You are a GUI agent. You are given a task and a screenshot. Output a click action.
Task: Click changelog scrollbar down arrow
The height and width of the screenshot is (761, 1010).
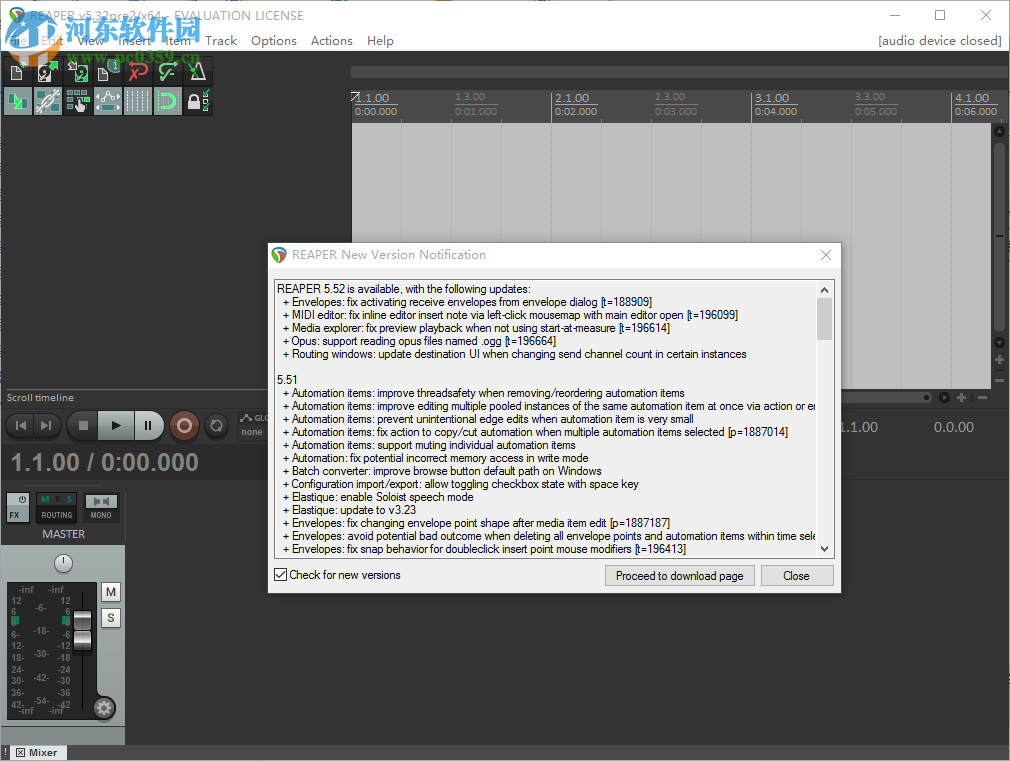click(824, 549)
